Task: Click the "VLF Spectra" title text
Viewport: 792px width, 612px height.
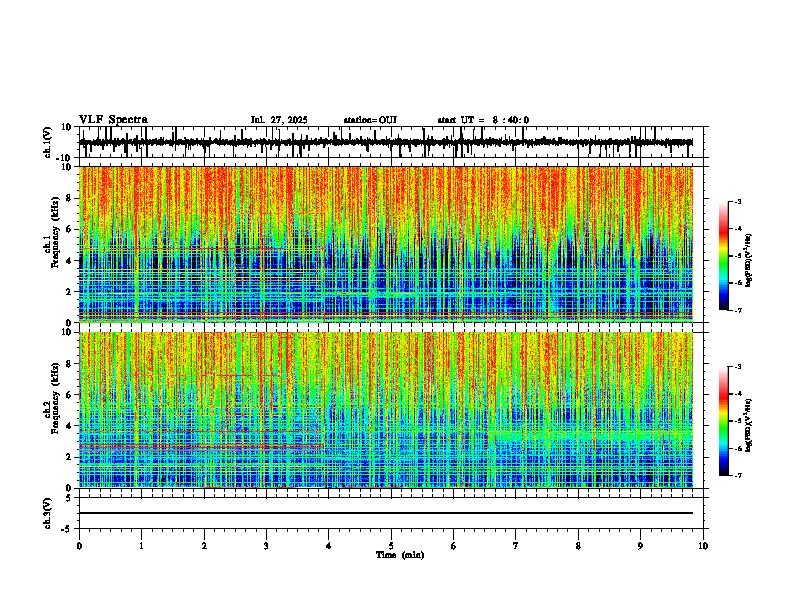Action: click(113, 120)
